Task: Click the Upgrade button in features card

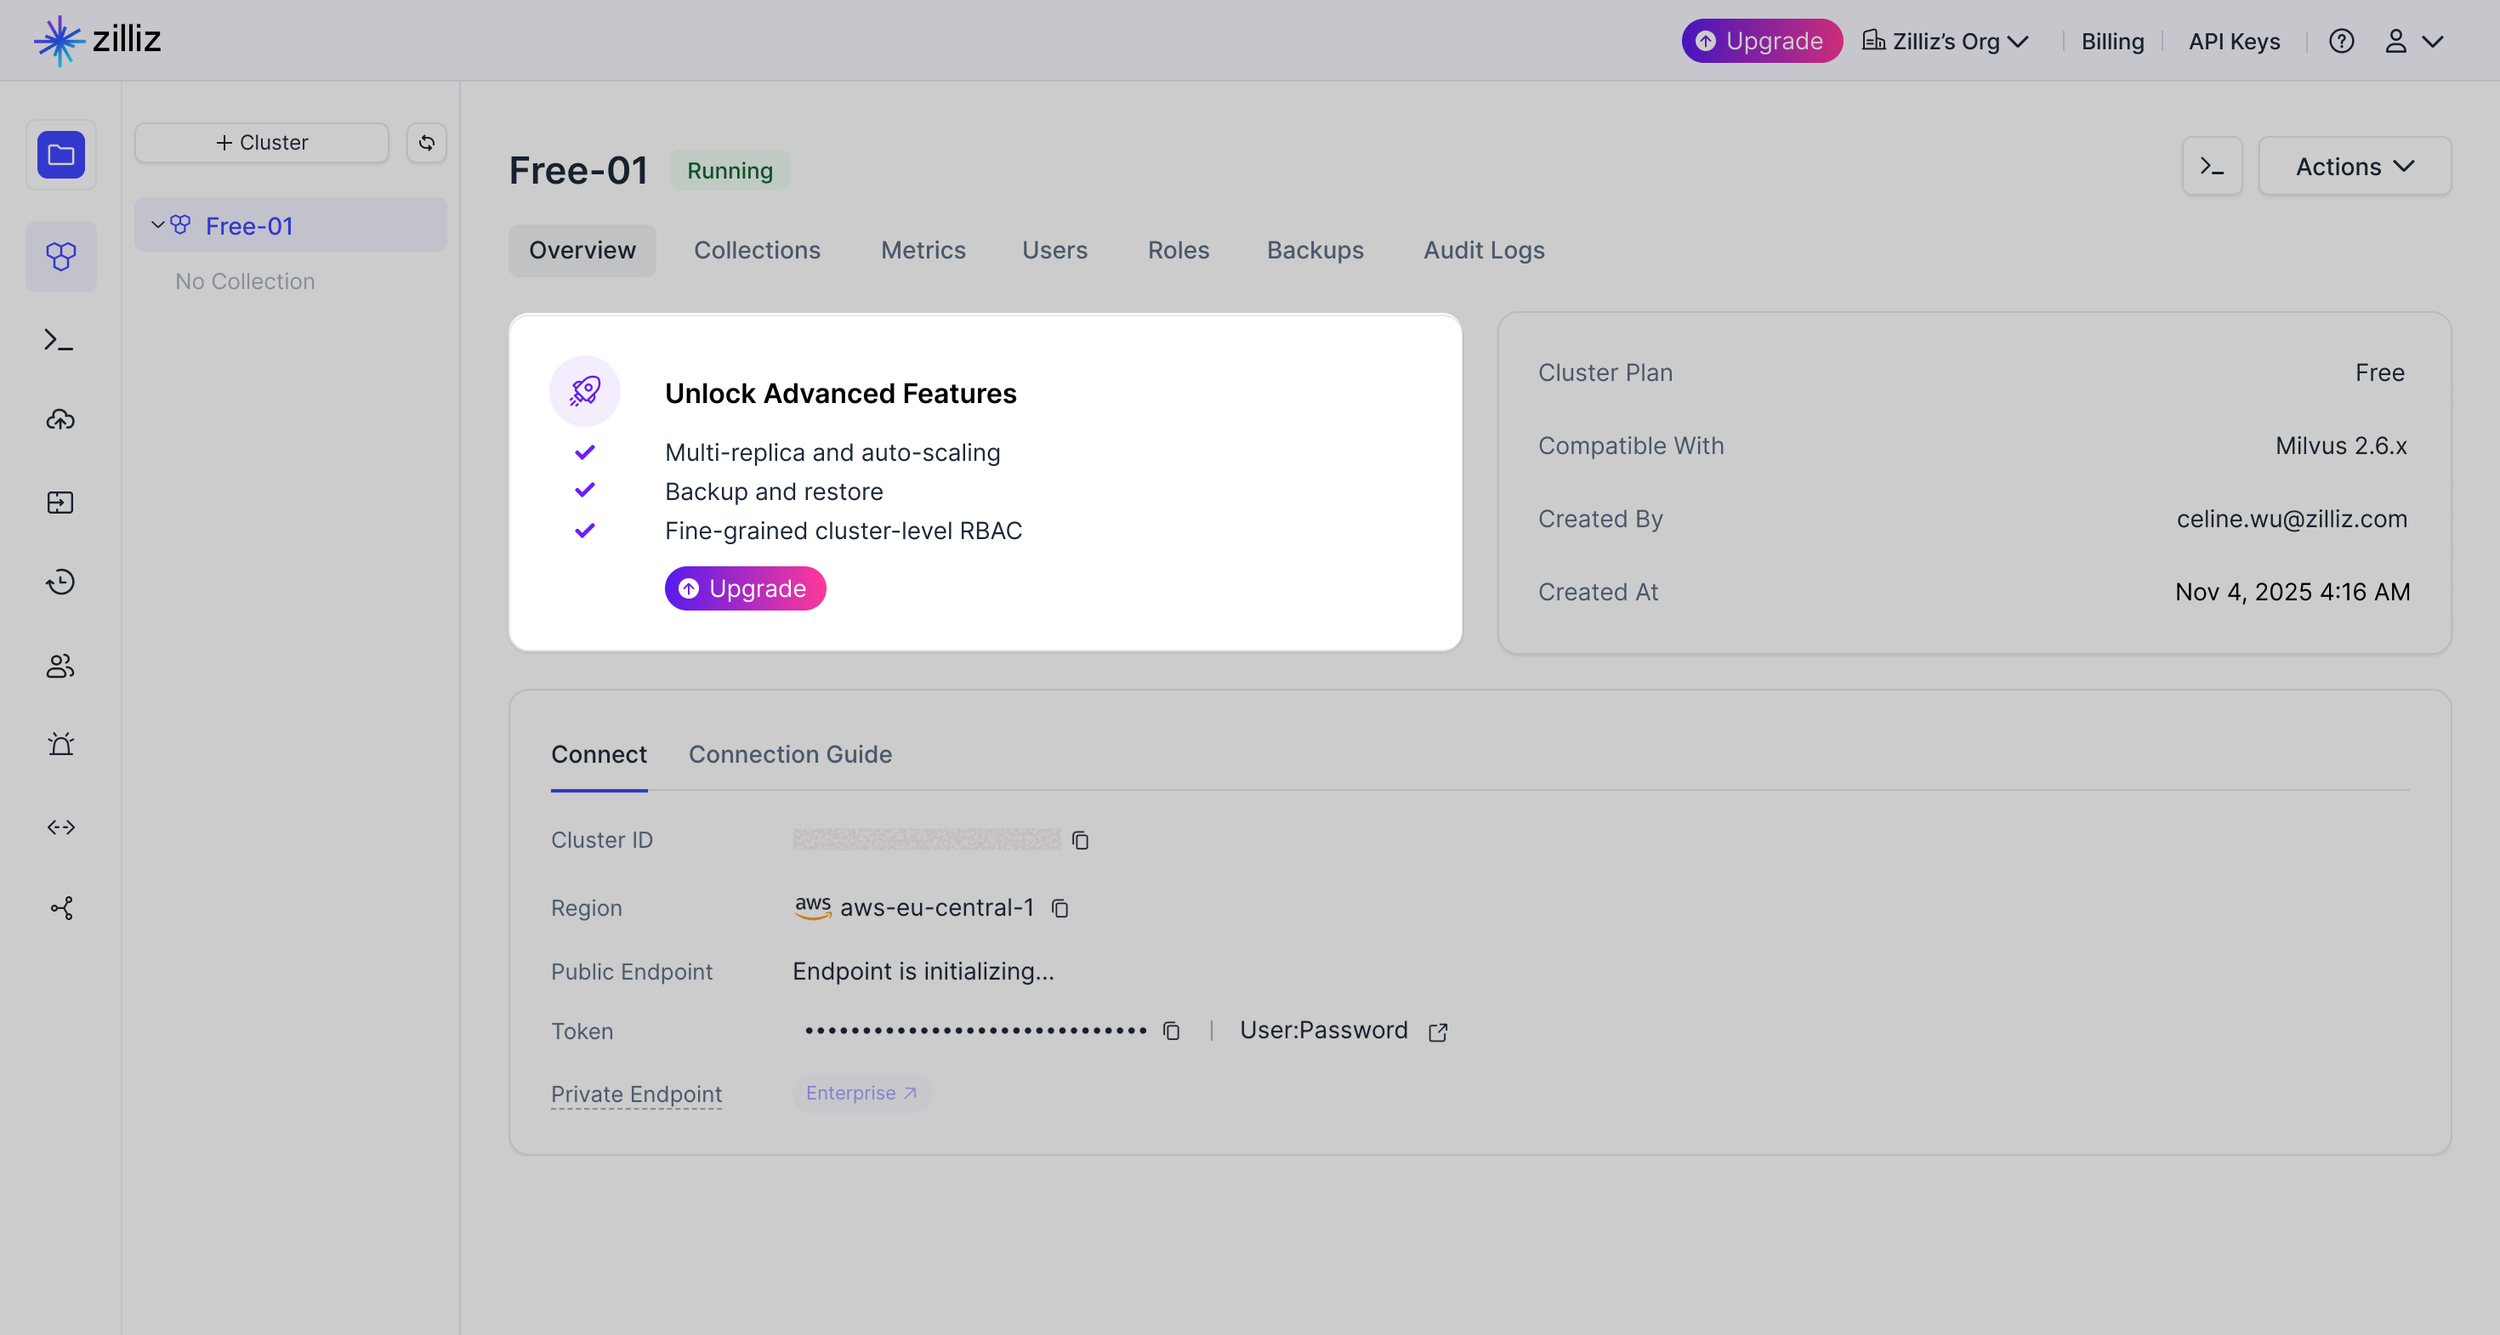Action: [745, 589]
